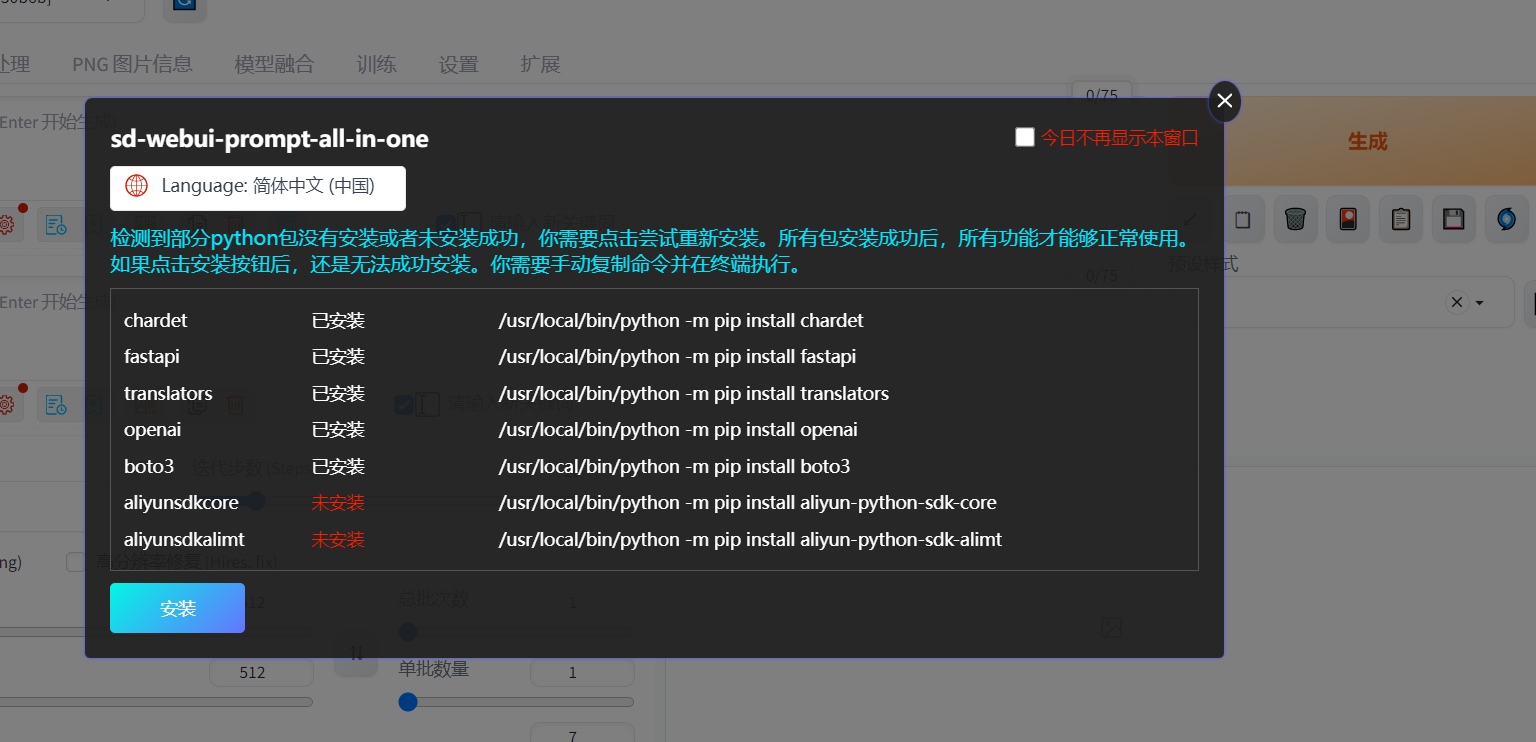The image size is (1536, 742).
Task: Select the aliyunsdkalimt package name
Action: [x=184, y=539]
